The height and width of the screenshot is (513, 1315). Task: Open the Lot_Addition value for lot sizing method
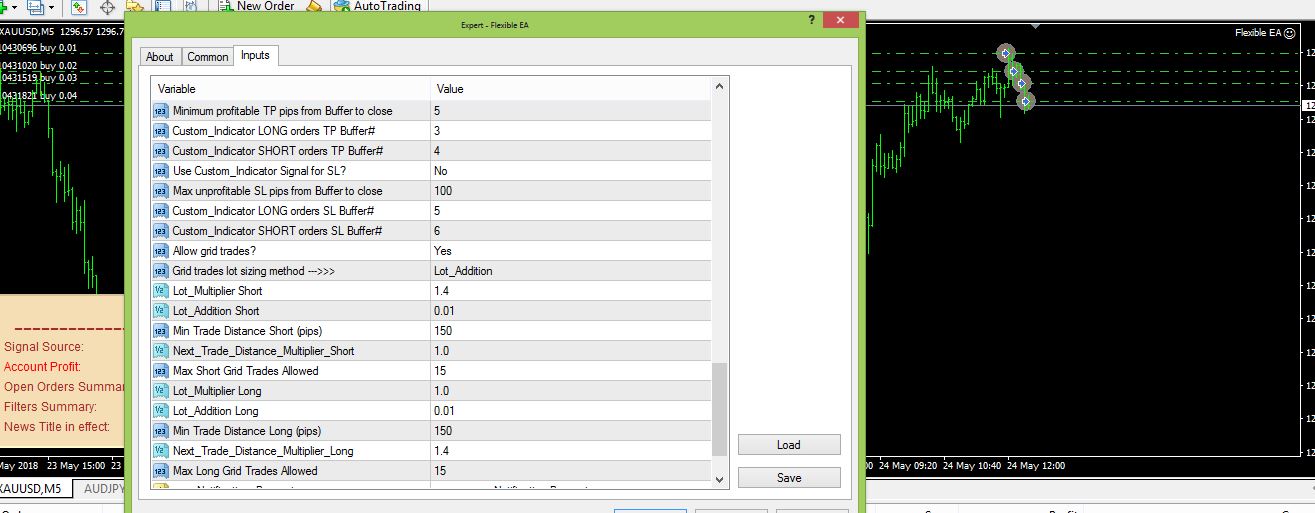(x=570, y=271)
